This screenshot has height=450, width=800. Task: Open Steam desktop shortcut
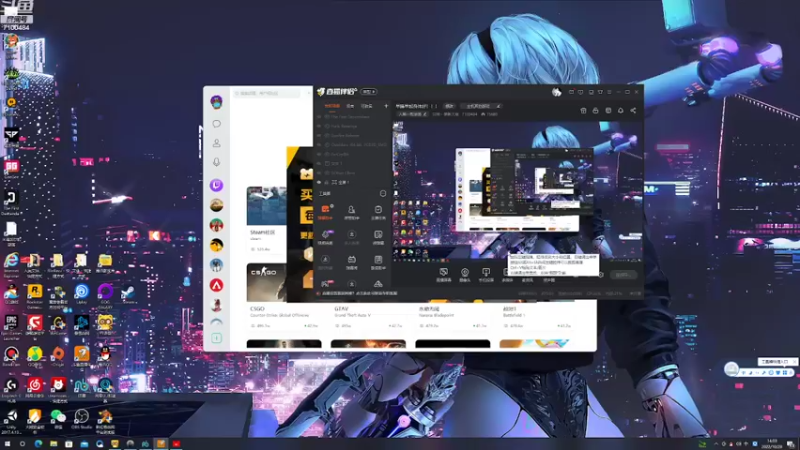tap(128, 294)
